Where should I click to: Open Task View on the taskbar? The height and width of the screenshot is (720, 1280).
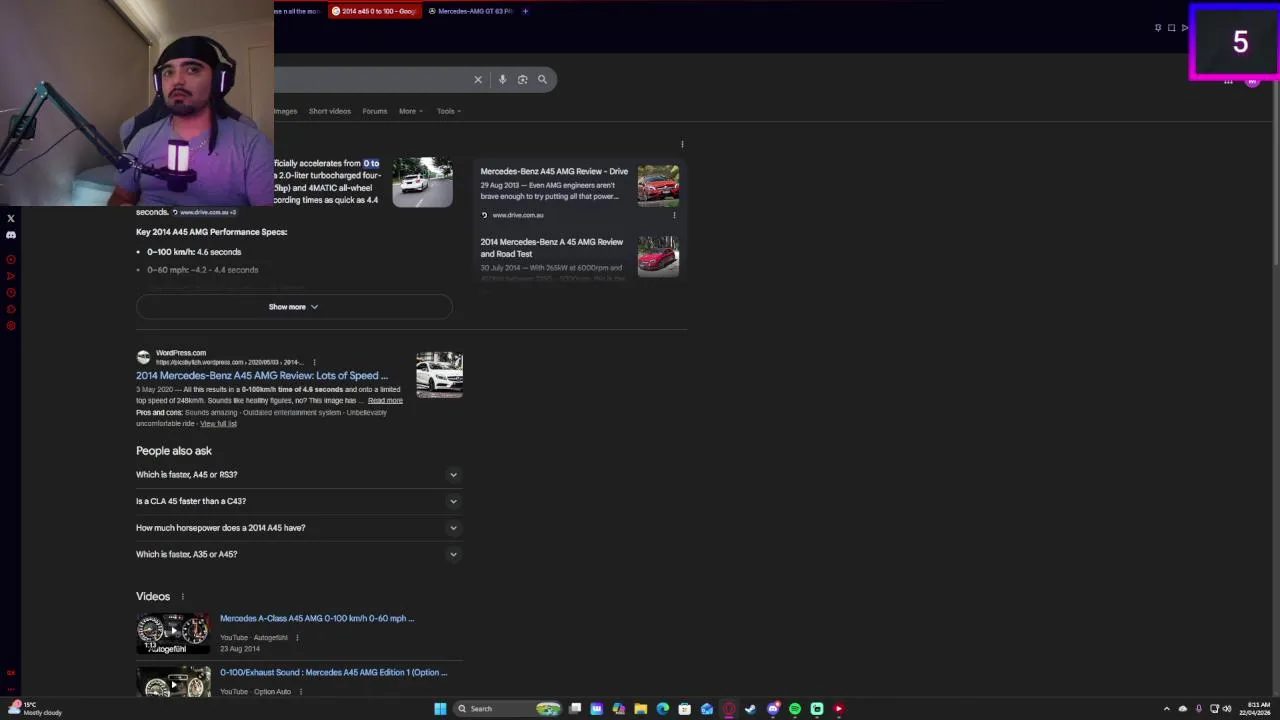575,709
